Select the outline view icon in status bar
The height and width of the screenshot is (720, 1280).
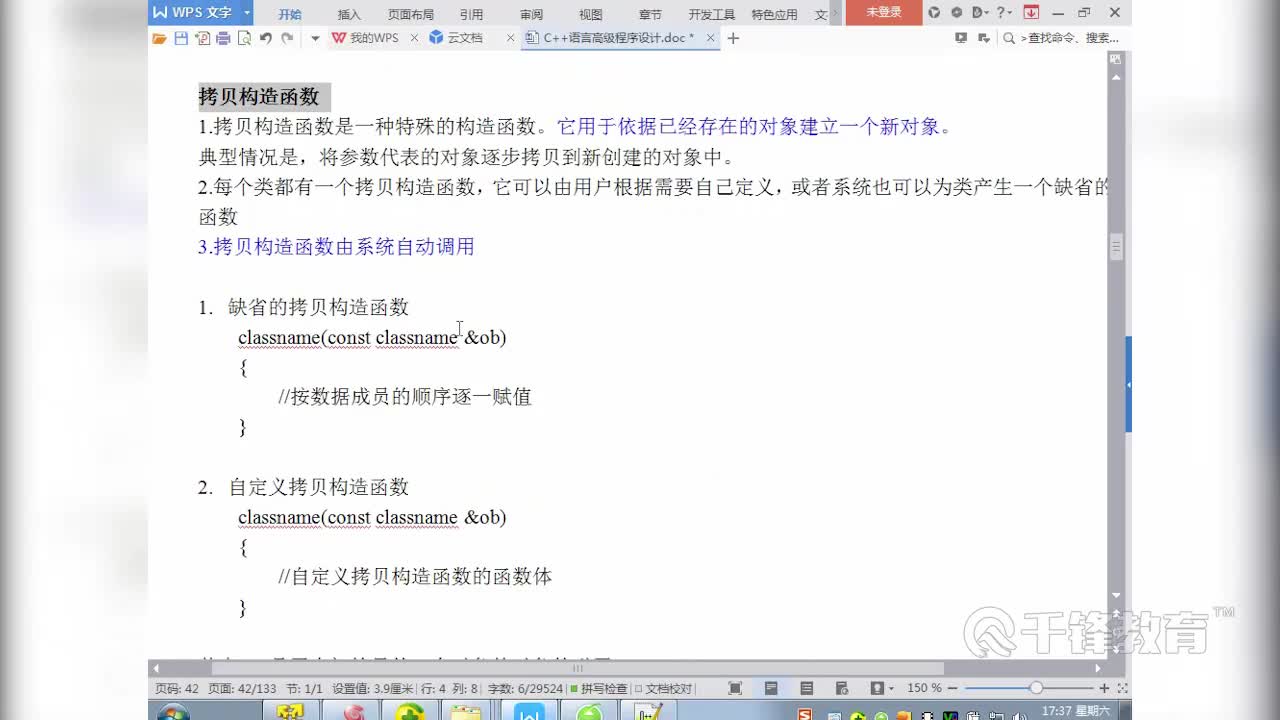click(807, 687)
